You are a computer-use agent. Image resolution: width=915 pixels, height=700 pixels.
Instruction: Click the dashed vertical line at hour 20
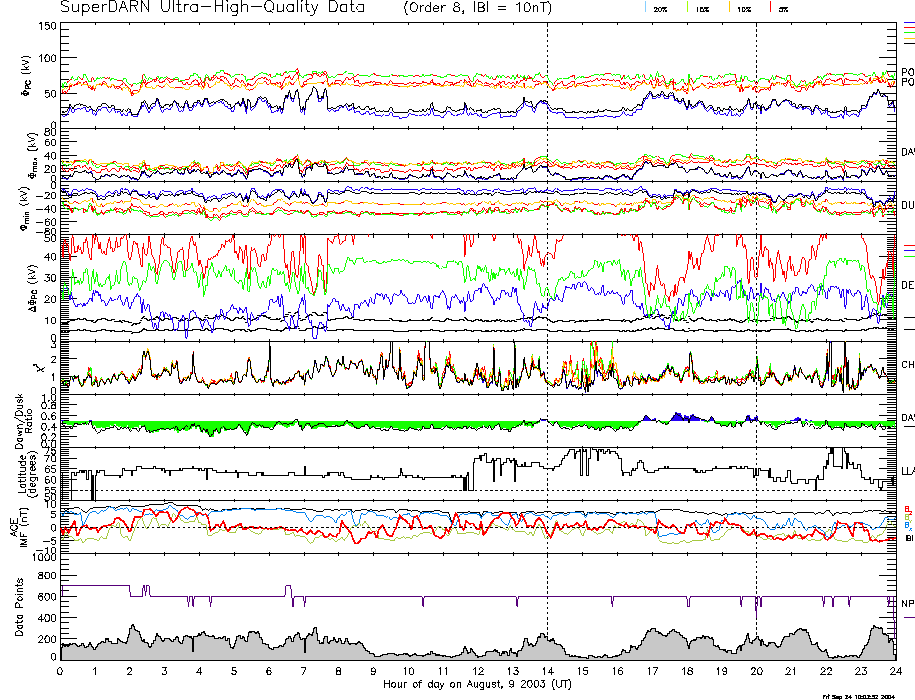(x=756, y=300)
